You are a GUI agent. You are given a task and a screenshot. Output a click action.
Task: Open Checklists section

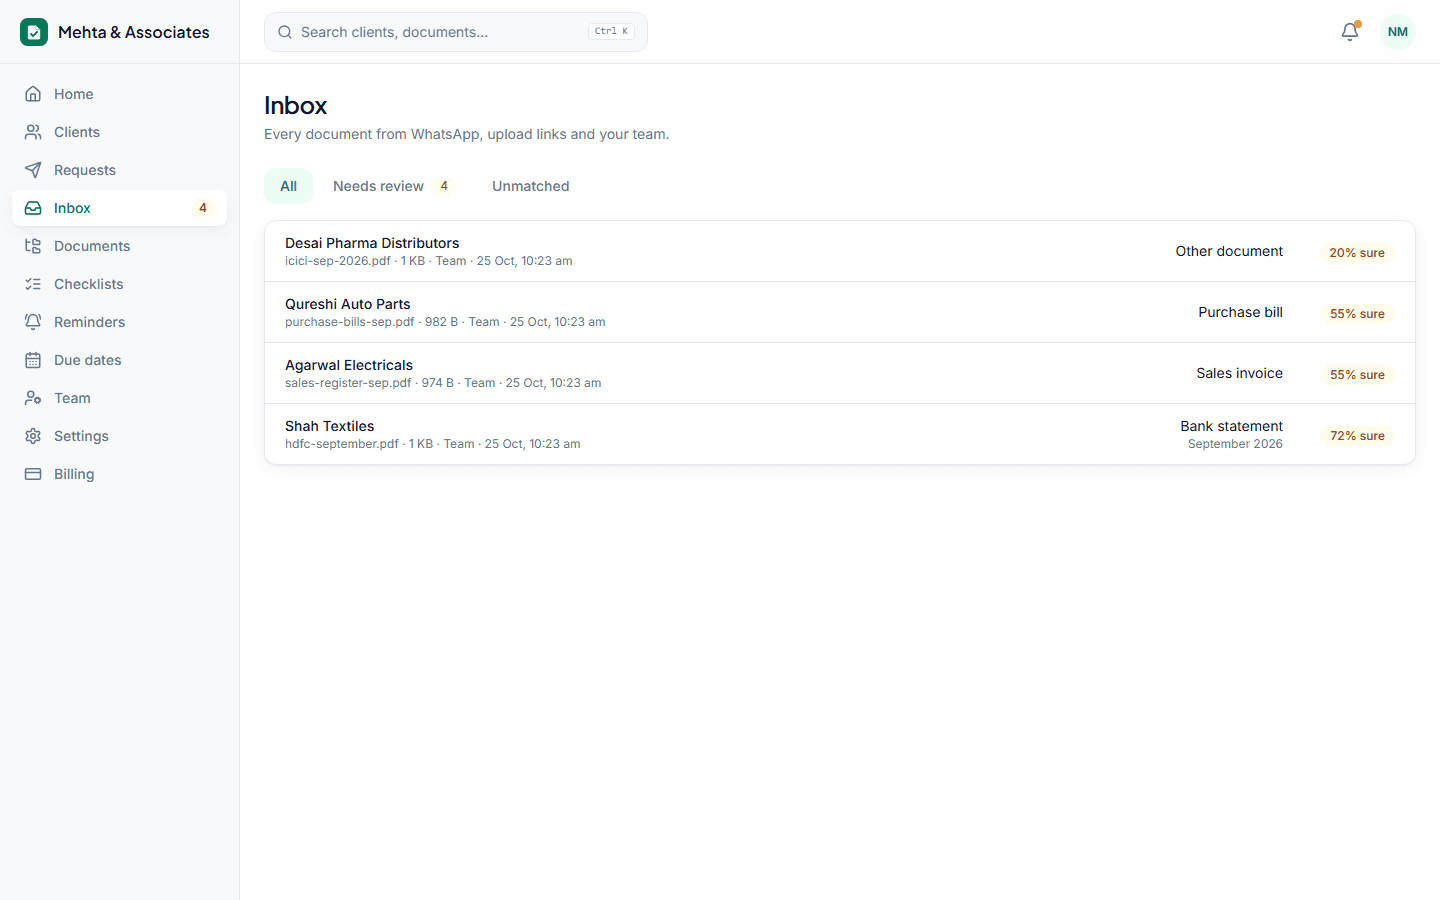click(120, 284)
